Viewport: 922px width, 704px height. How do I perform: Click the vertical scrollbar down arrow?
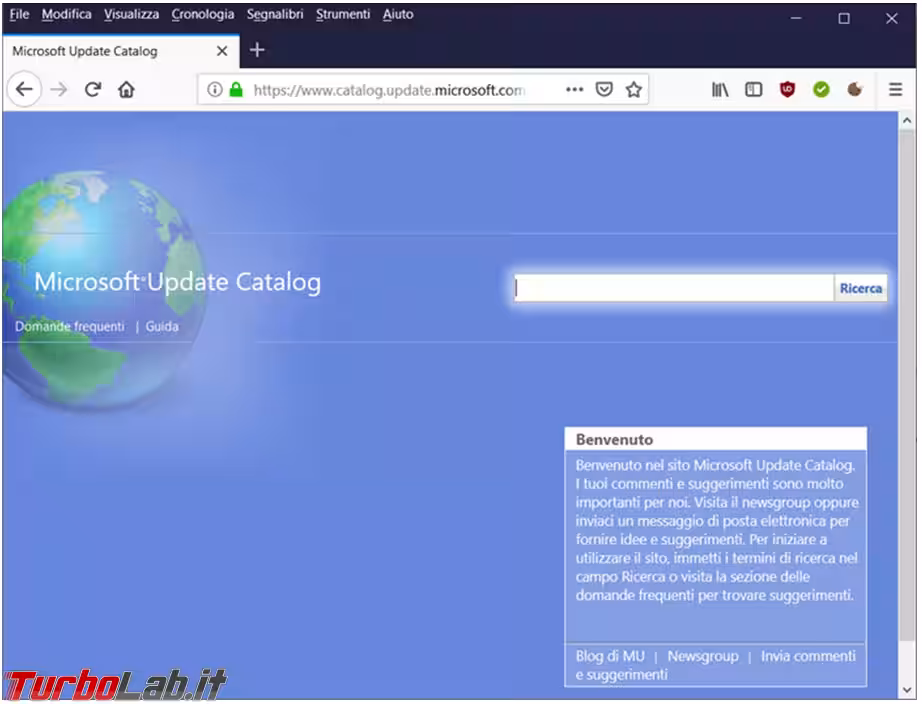coord(907,690)
